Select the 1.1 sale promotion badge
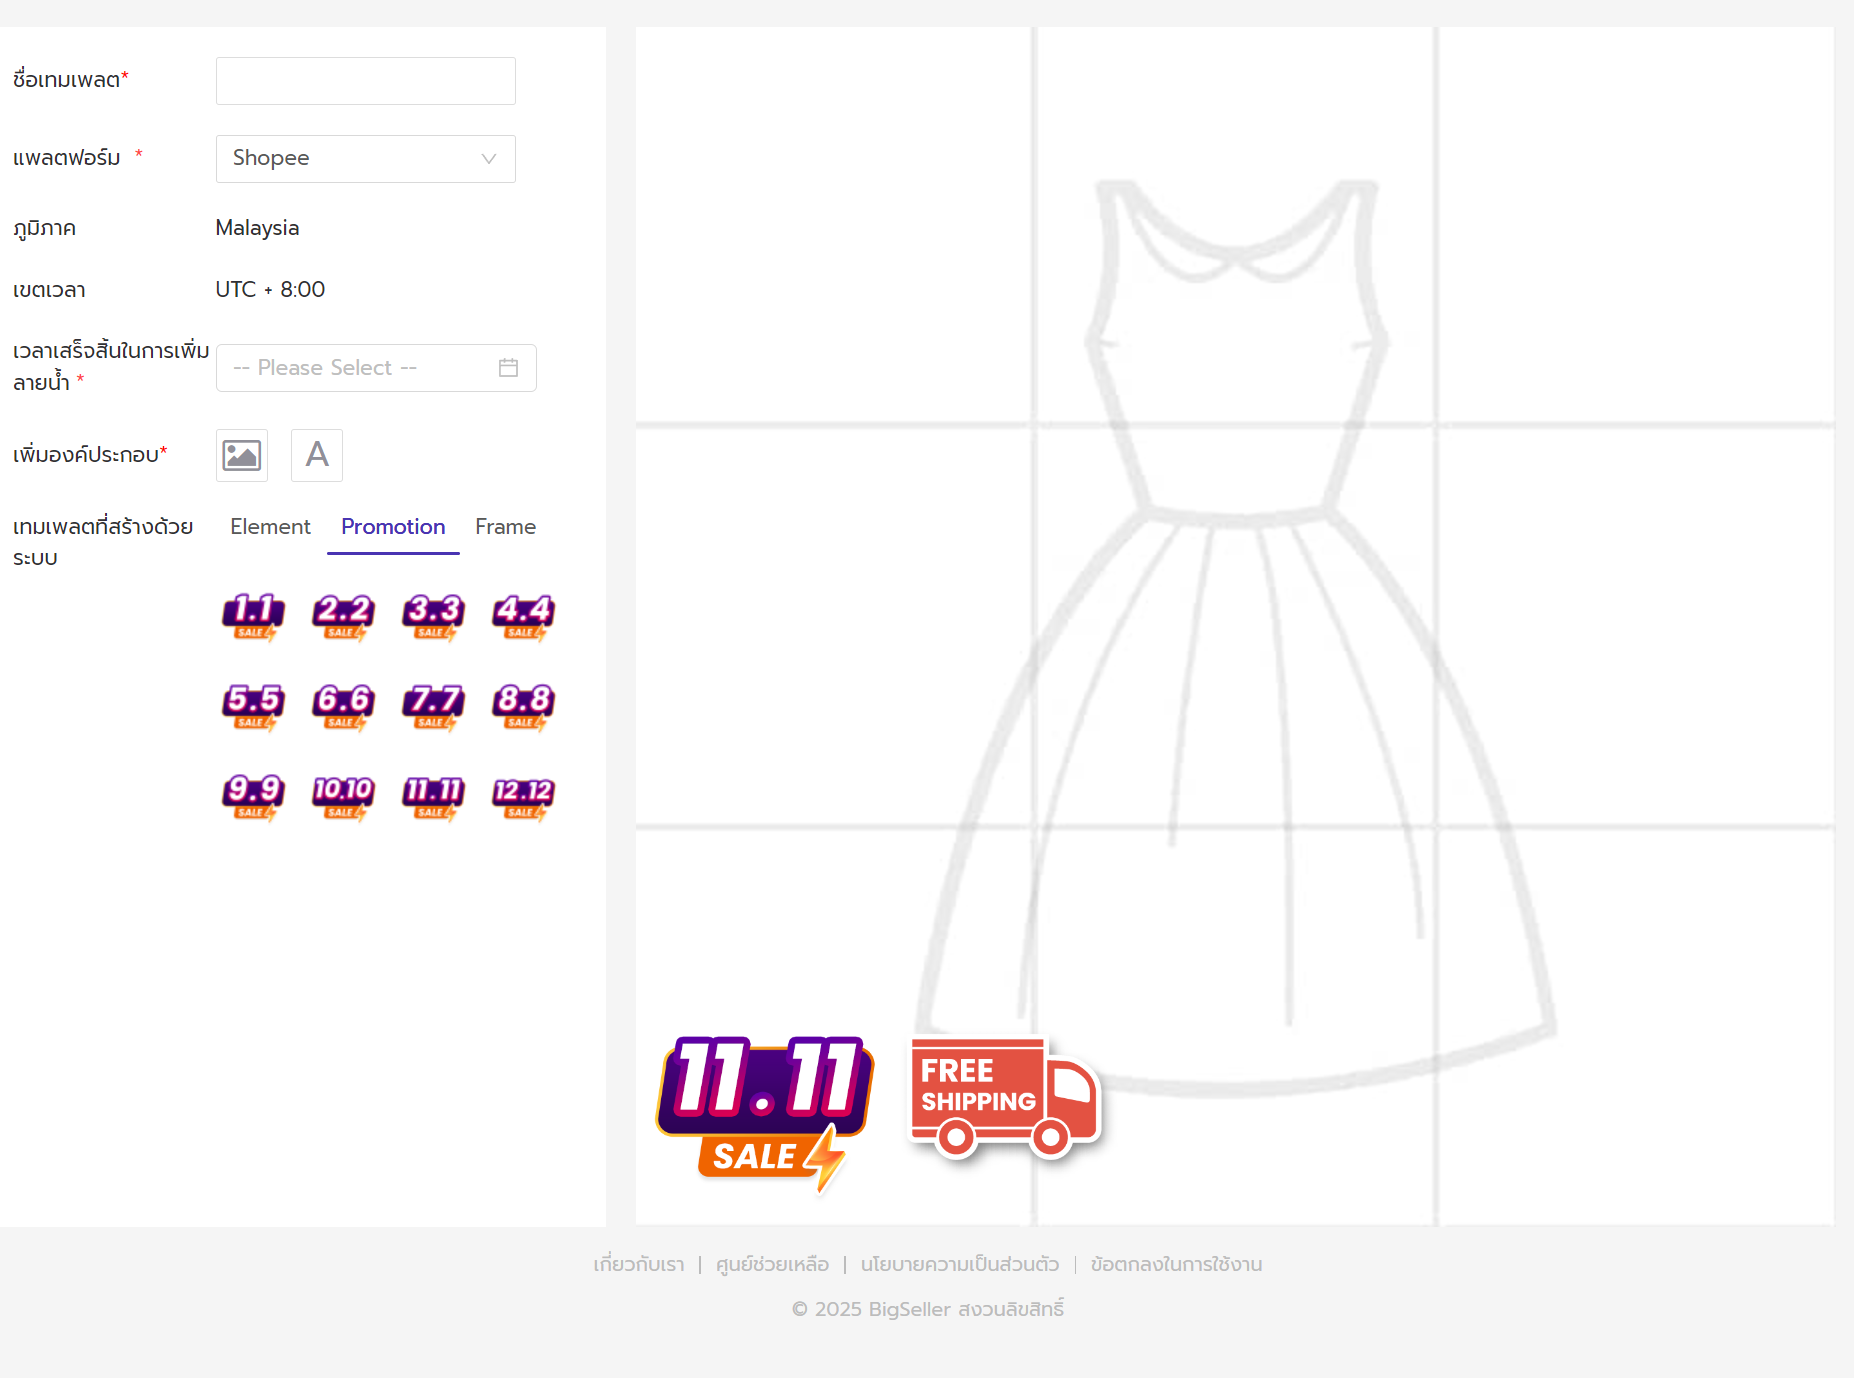The height and width of the screenshot is (1378, 1854). coord(253,616)
